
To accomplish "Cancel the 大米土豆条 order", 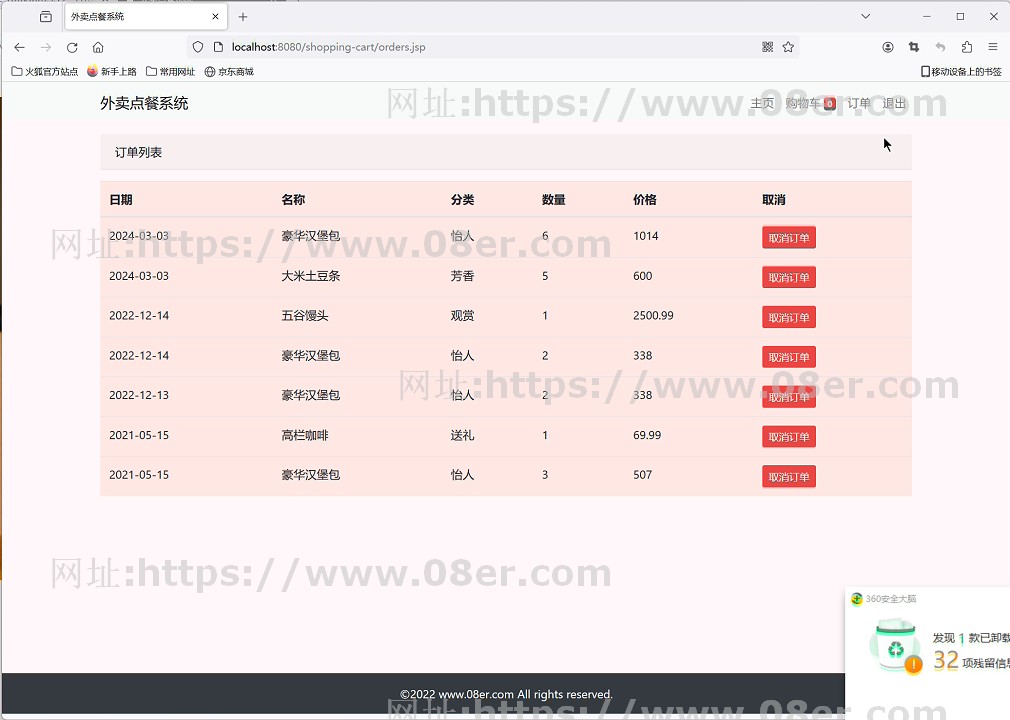I will click(789, 278).
